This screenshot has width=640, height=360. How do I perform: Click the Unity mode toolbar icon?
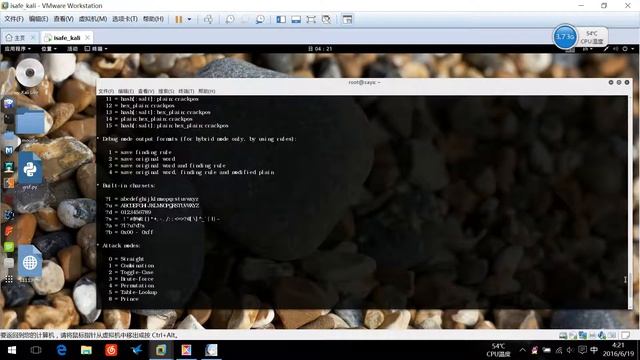tap(326, 19)
